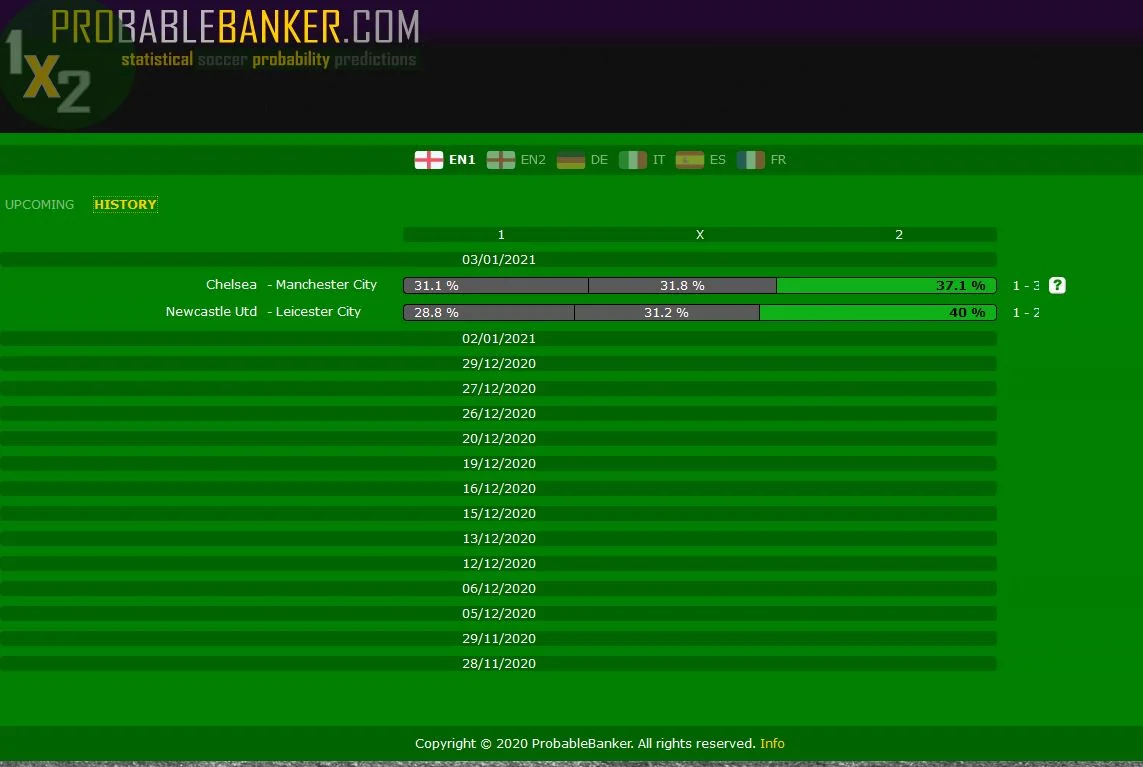Pick the Italian IT league flag
The height and width of the screenshot is (767, 1143).
click(633, 160)
